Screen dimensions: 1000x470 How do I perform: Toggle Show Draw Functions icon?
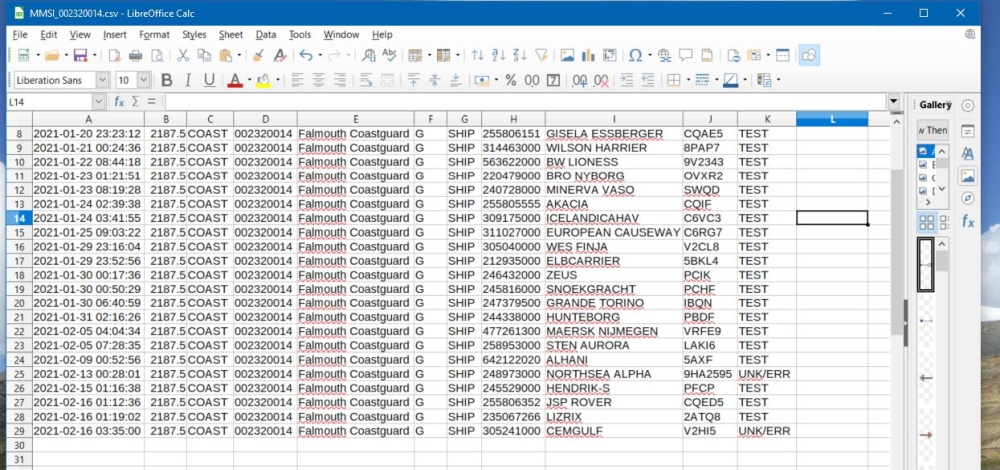click(x=809, y=55)
